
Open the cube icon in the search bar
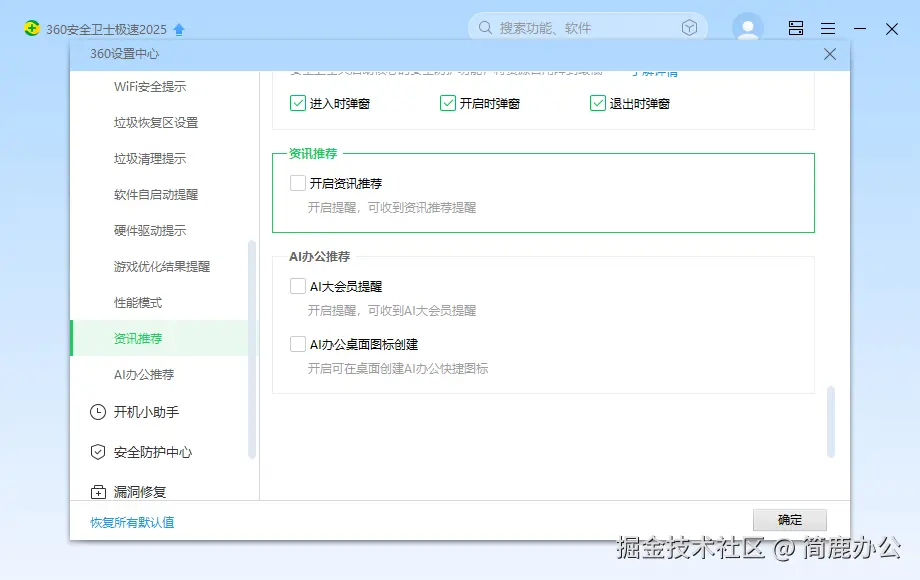(689, 28)
